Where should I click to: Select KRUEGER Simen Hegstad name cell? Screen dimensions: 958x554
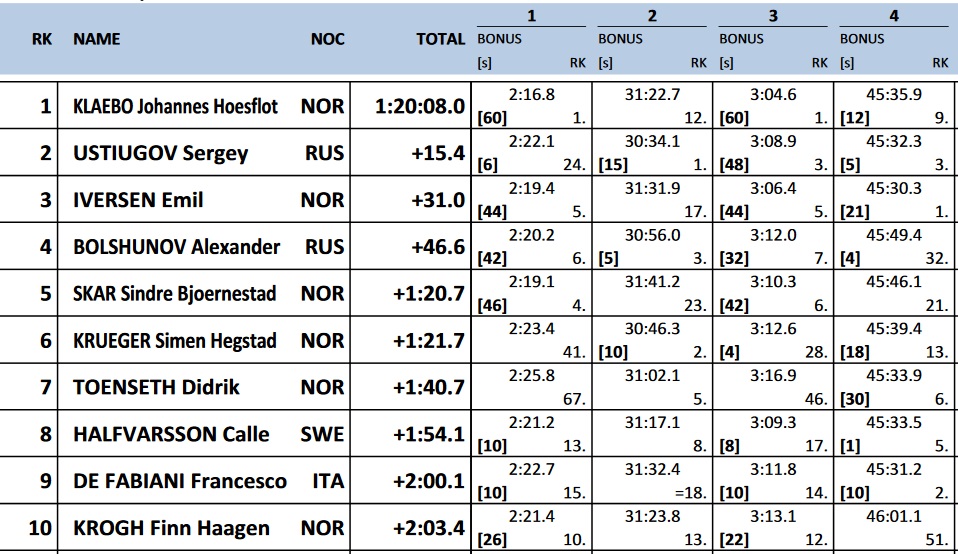(x=174, y=341)
